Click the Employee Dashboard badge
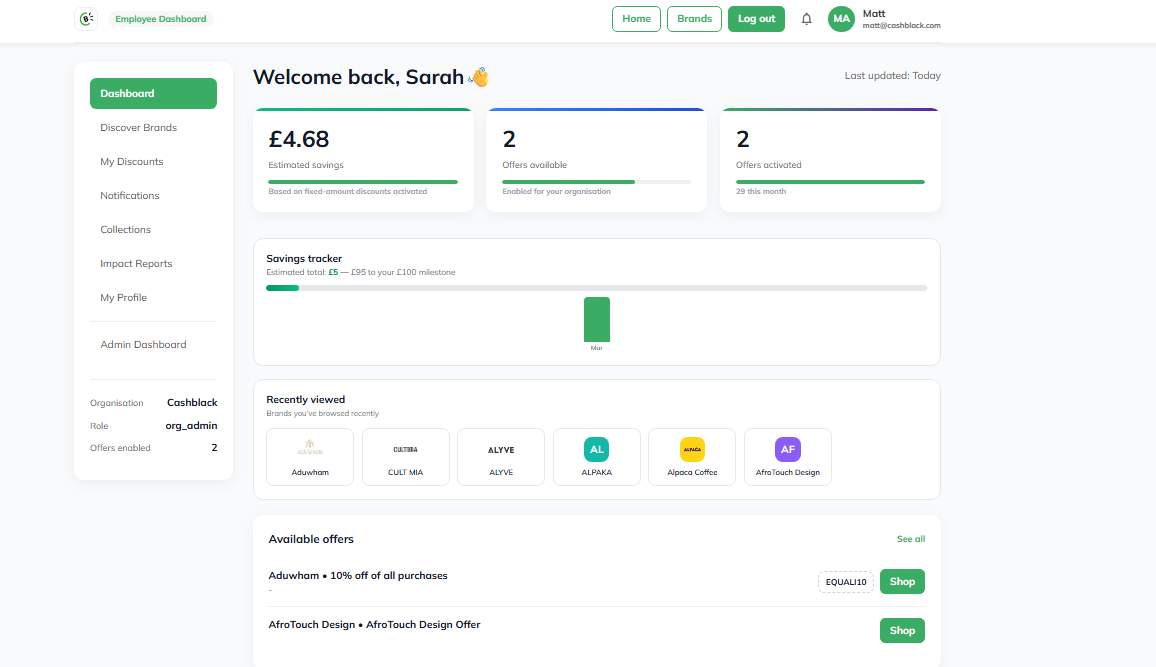Viewport: 1156px width, 667px height. pos(161,18)
